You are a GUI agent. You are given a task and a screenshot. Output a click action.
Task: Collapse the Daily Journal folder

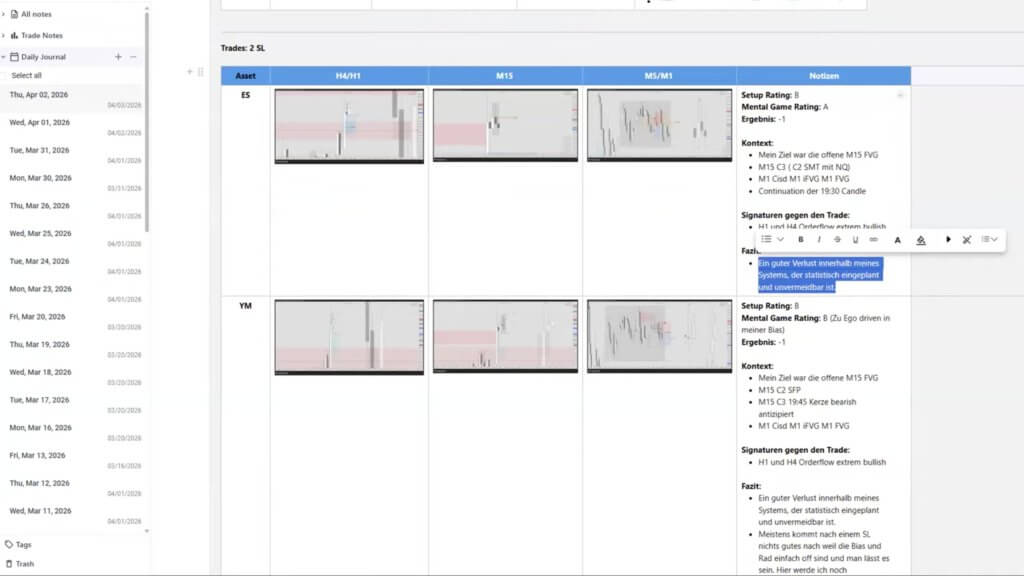(x=4, y=57)
